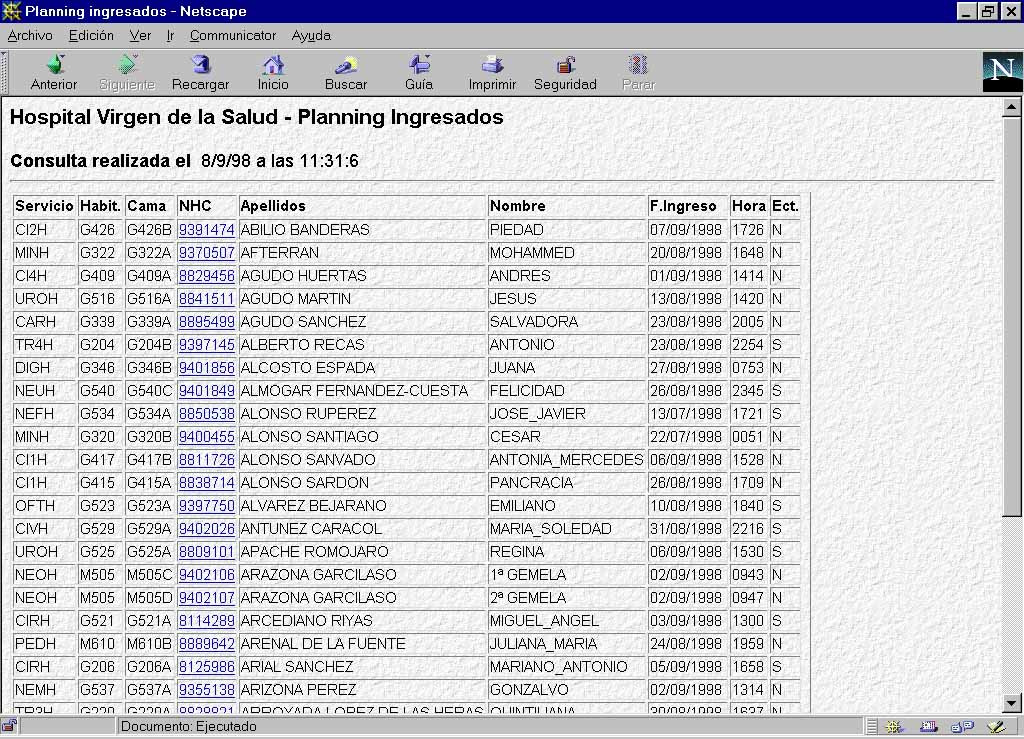Image resolution: width=1024 pixels, height=739 pixels.
Task: Go home using the Inicio icon
Action: pyautogui.click(x=273, y=66)
